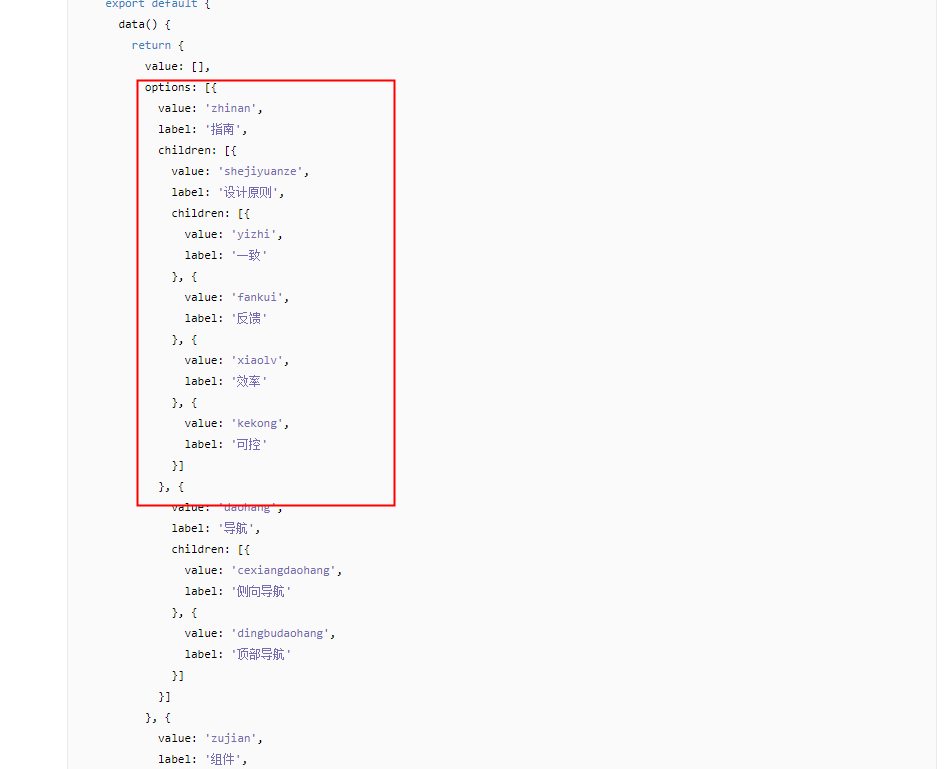944x769 pixels.
Task: Select the "value: []," line
Action: click(x=178, y=67)
